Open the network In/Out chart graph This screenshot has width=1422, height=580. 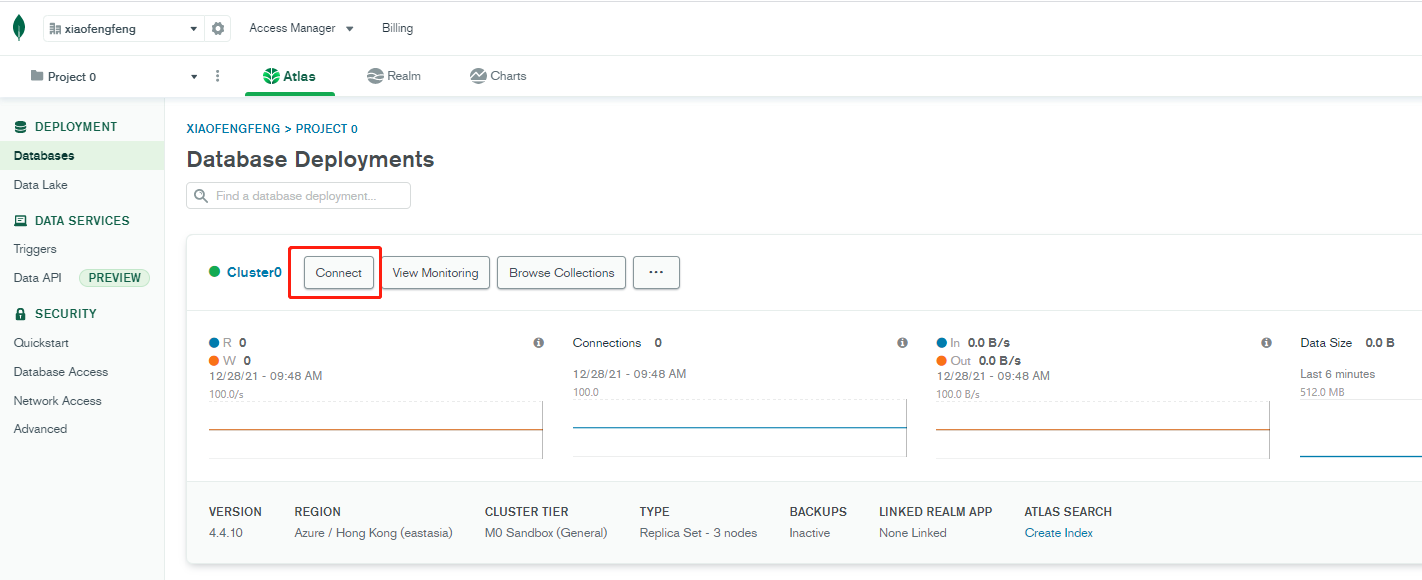pos(1104,429)
